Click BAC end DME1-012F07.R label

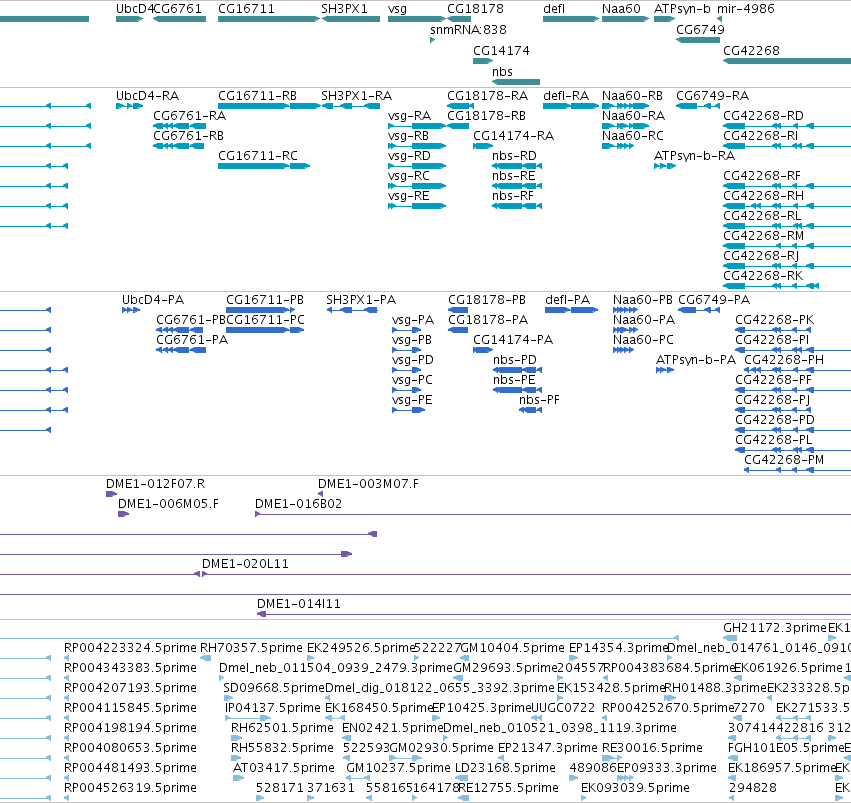point(155,483)
